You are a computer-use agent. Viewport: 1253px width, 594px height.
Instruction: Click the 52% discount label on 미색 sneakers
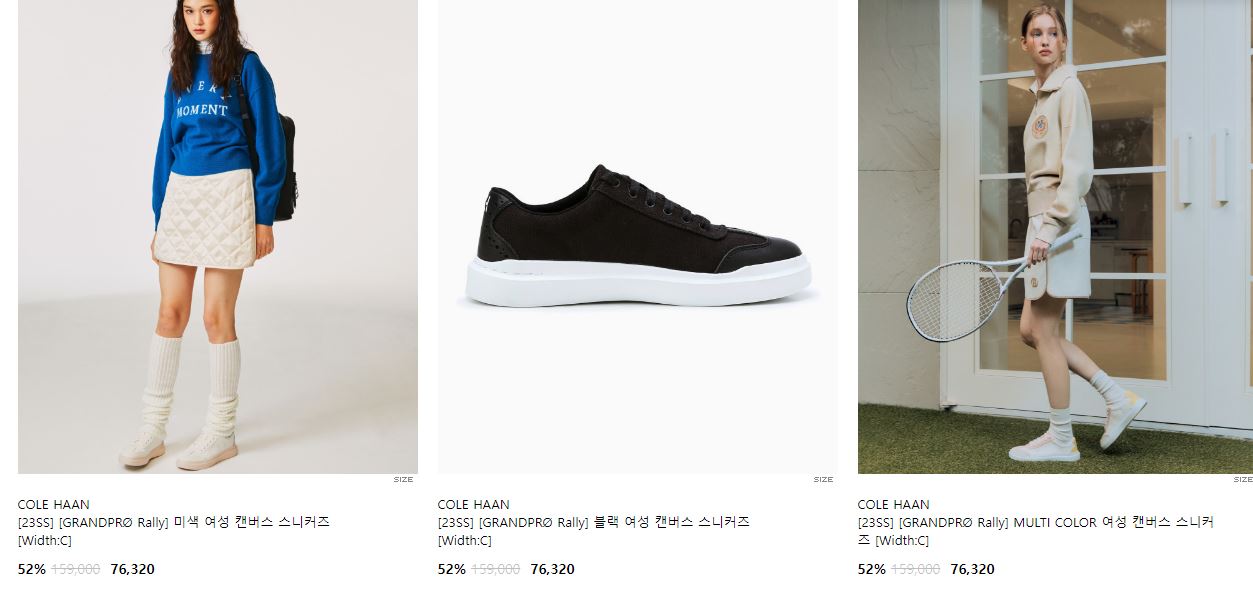pos(32,569)
